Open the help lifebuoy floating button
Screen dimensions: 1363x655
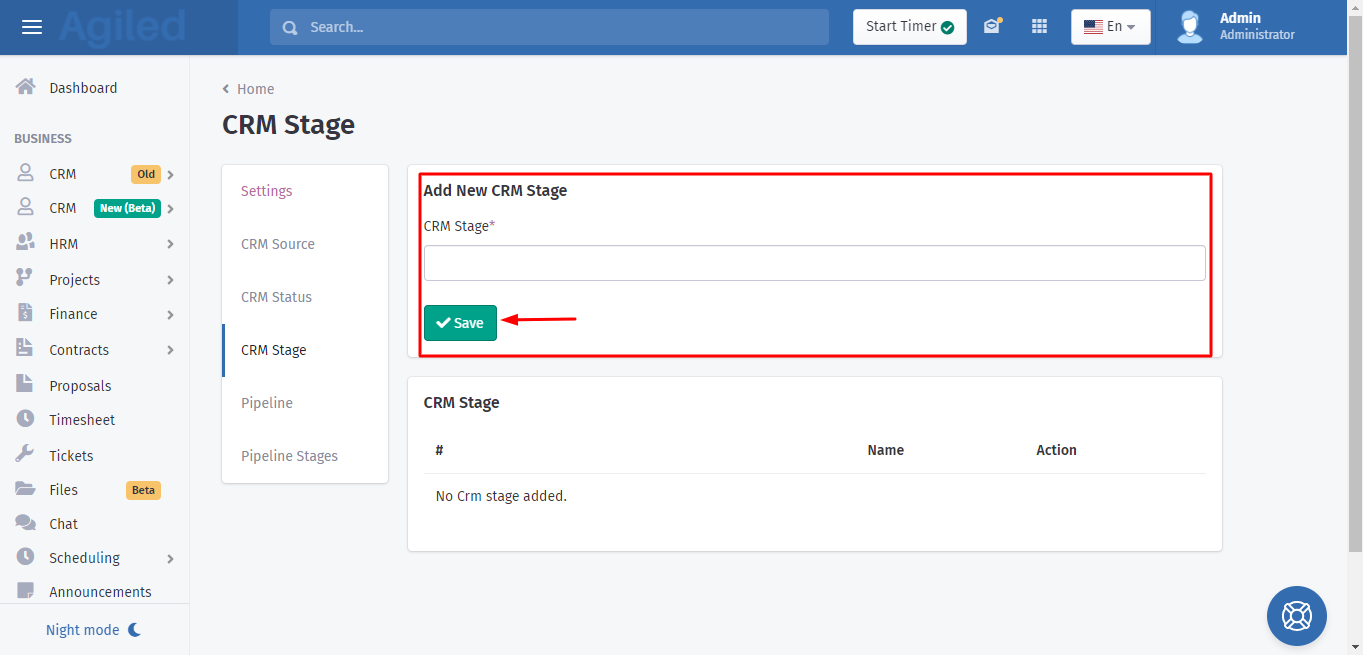pyautogui.click(x=1296, y=615)
